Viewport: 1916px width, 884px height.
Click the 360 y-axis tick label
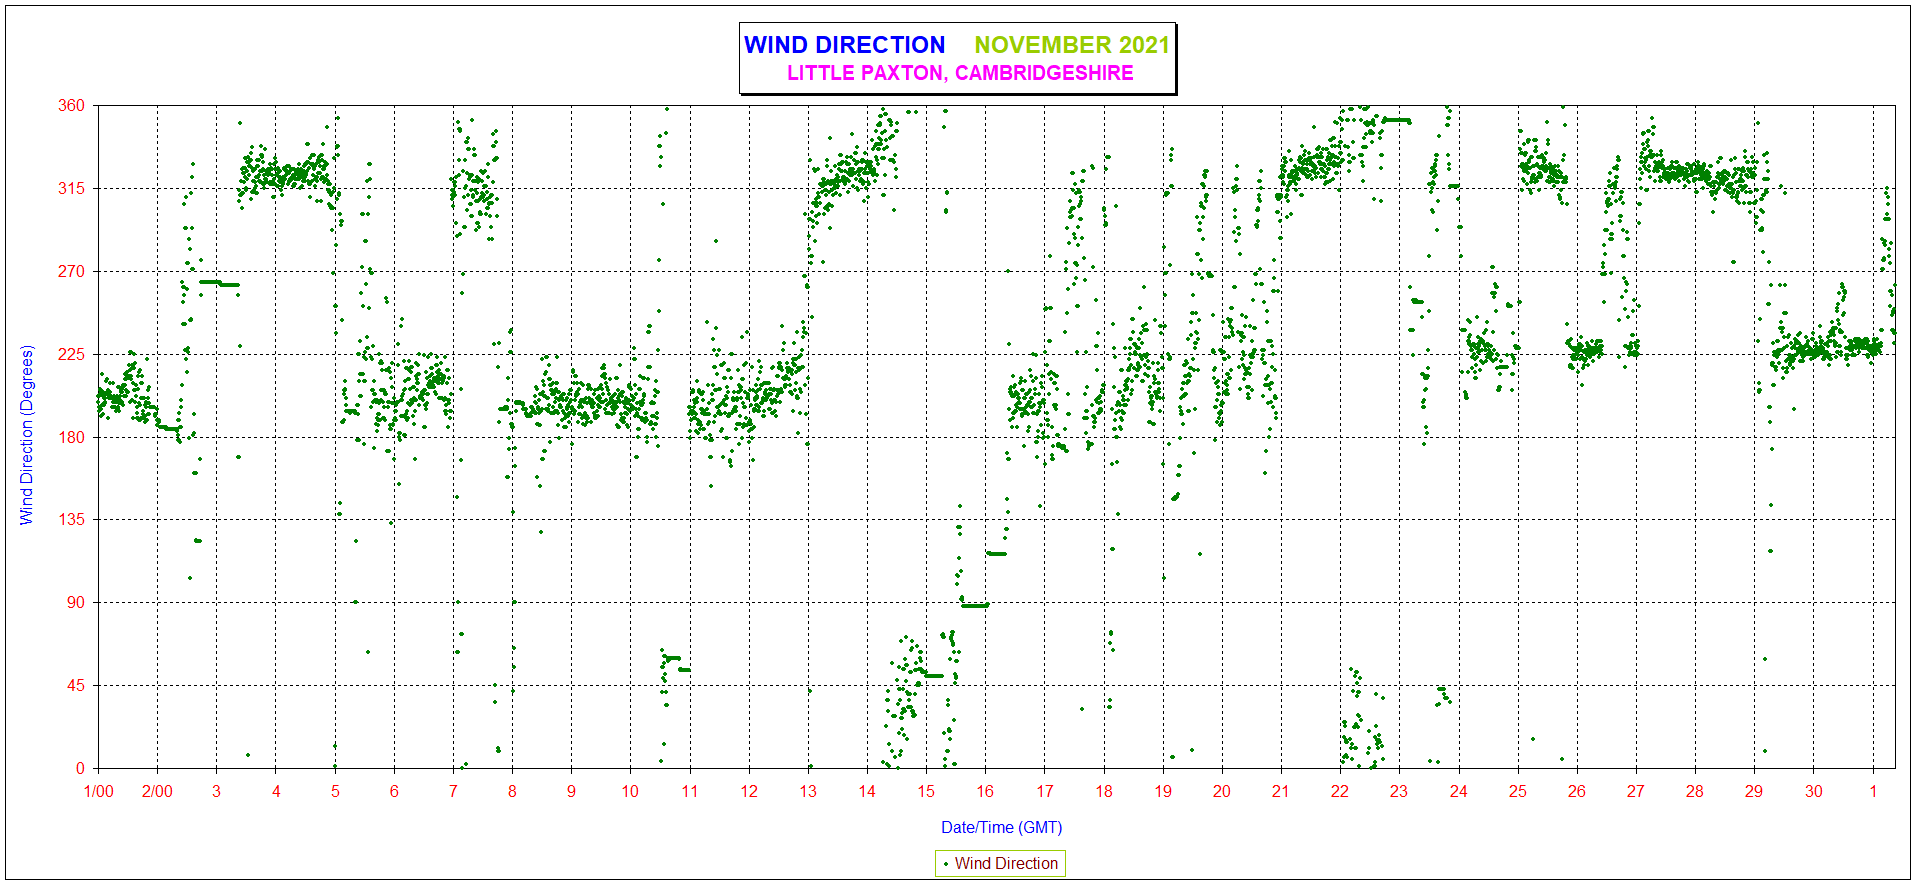(x=71, y=105)
